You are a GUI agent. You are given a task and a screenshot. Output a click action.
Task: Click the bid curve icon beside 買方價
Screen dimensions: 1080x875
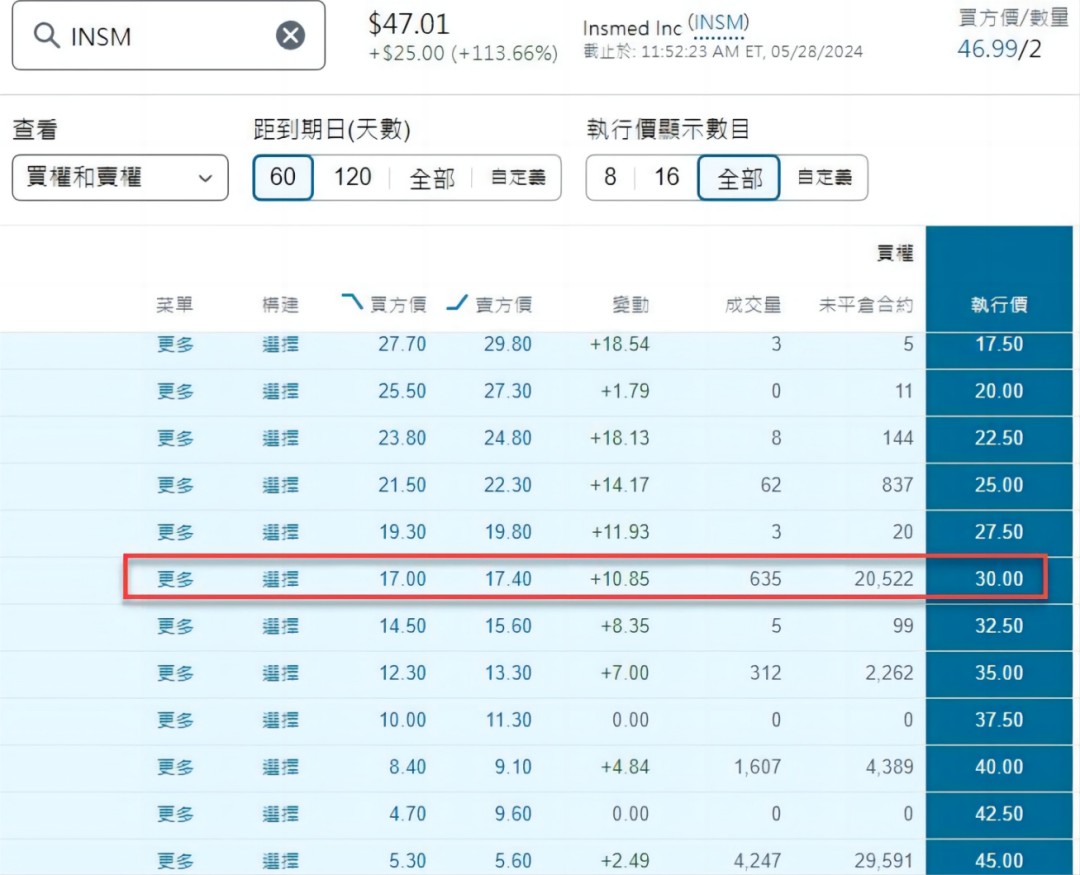[352, 302]
